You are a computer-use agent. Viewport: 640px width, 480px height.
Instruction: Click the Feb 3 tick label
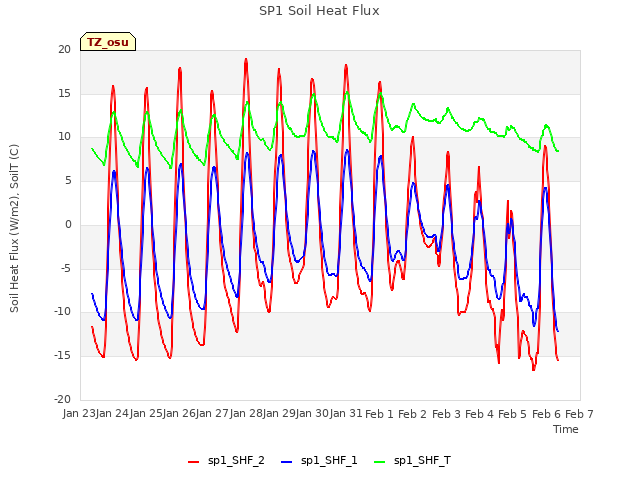(x=446, y=414)
